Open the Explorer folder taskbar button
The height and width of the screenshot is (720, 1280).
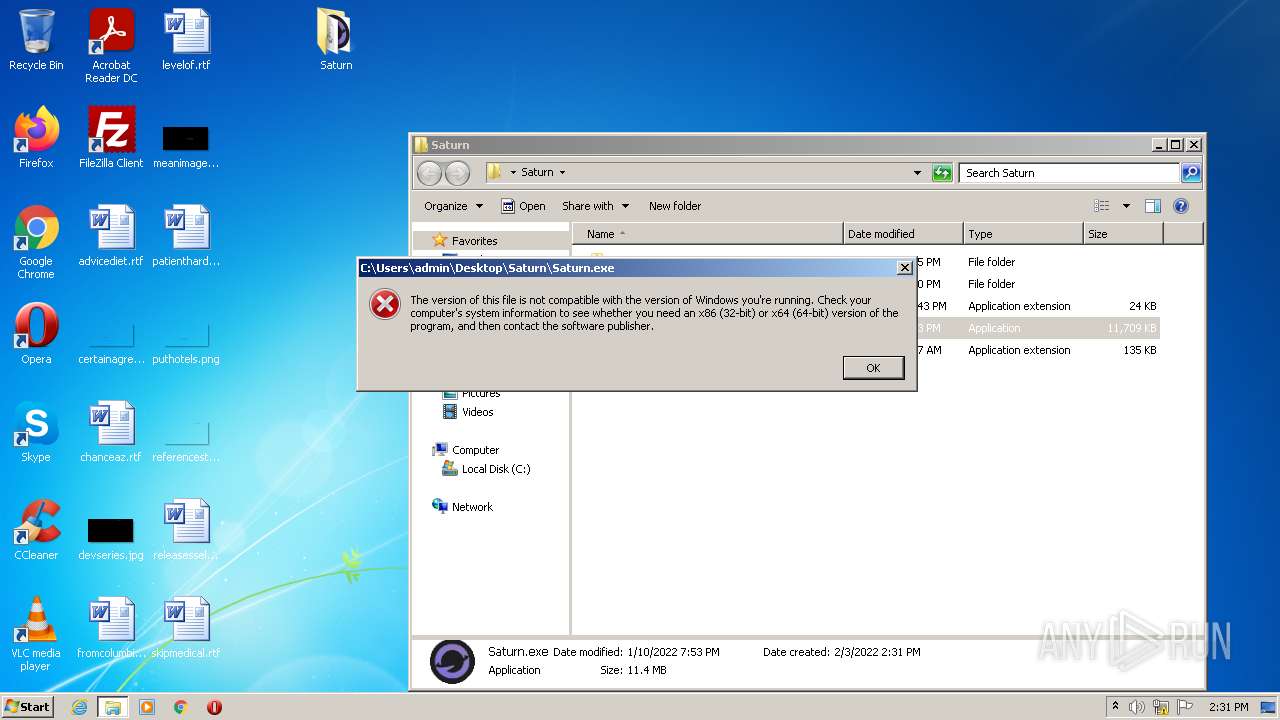point(113,707)
